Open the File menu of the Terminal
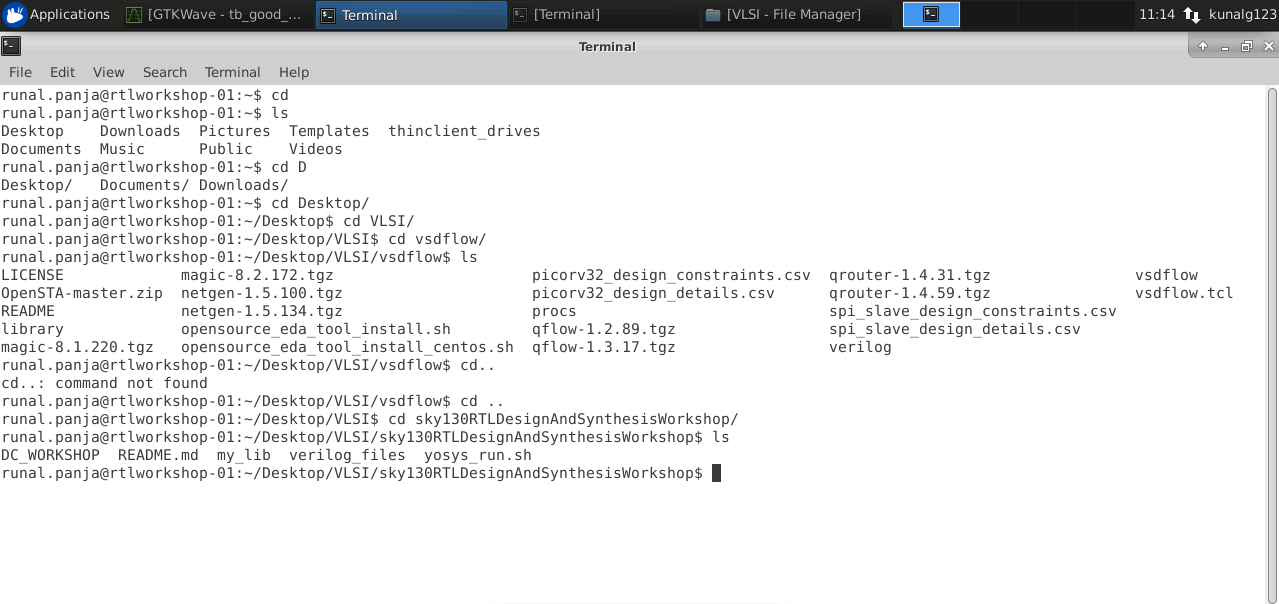1279x604 pixels. [19, 72]
